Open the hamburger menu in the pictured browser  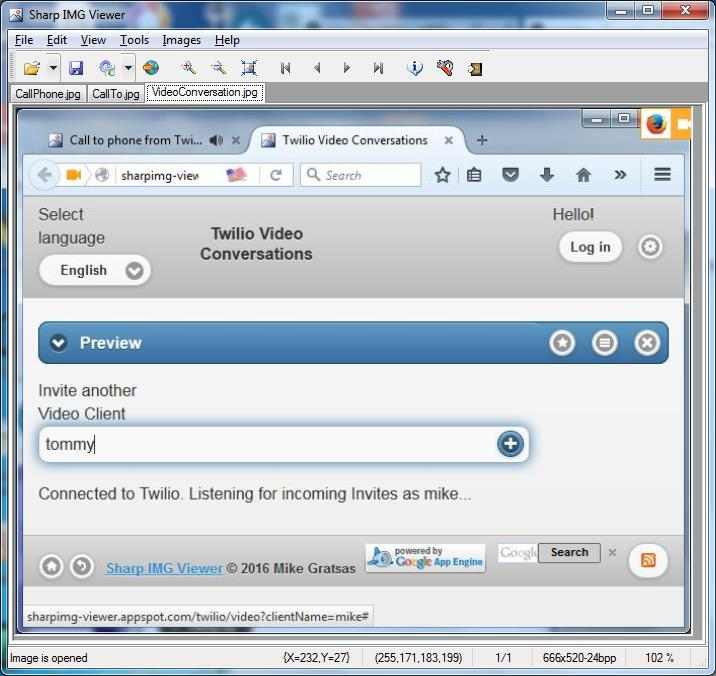(662, 174)
